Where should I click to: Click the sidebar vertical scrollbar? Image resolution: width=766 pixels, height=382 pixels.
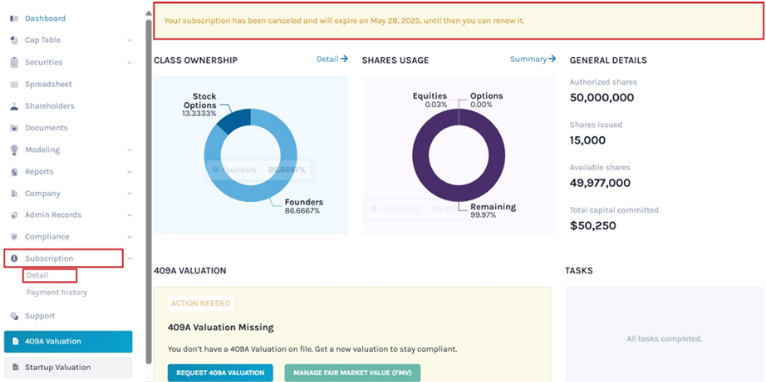[149, 191]
